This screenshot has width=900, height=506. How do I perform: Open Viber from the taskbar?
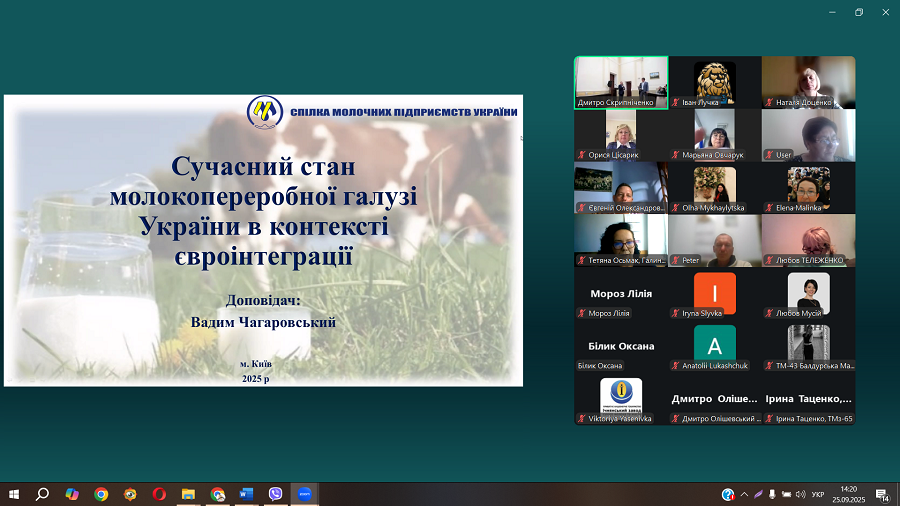click(x=275, y=494)
